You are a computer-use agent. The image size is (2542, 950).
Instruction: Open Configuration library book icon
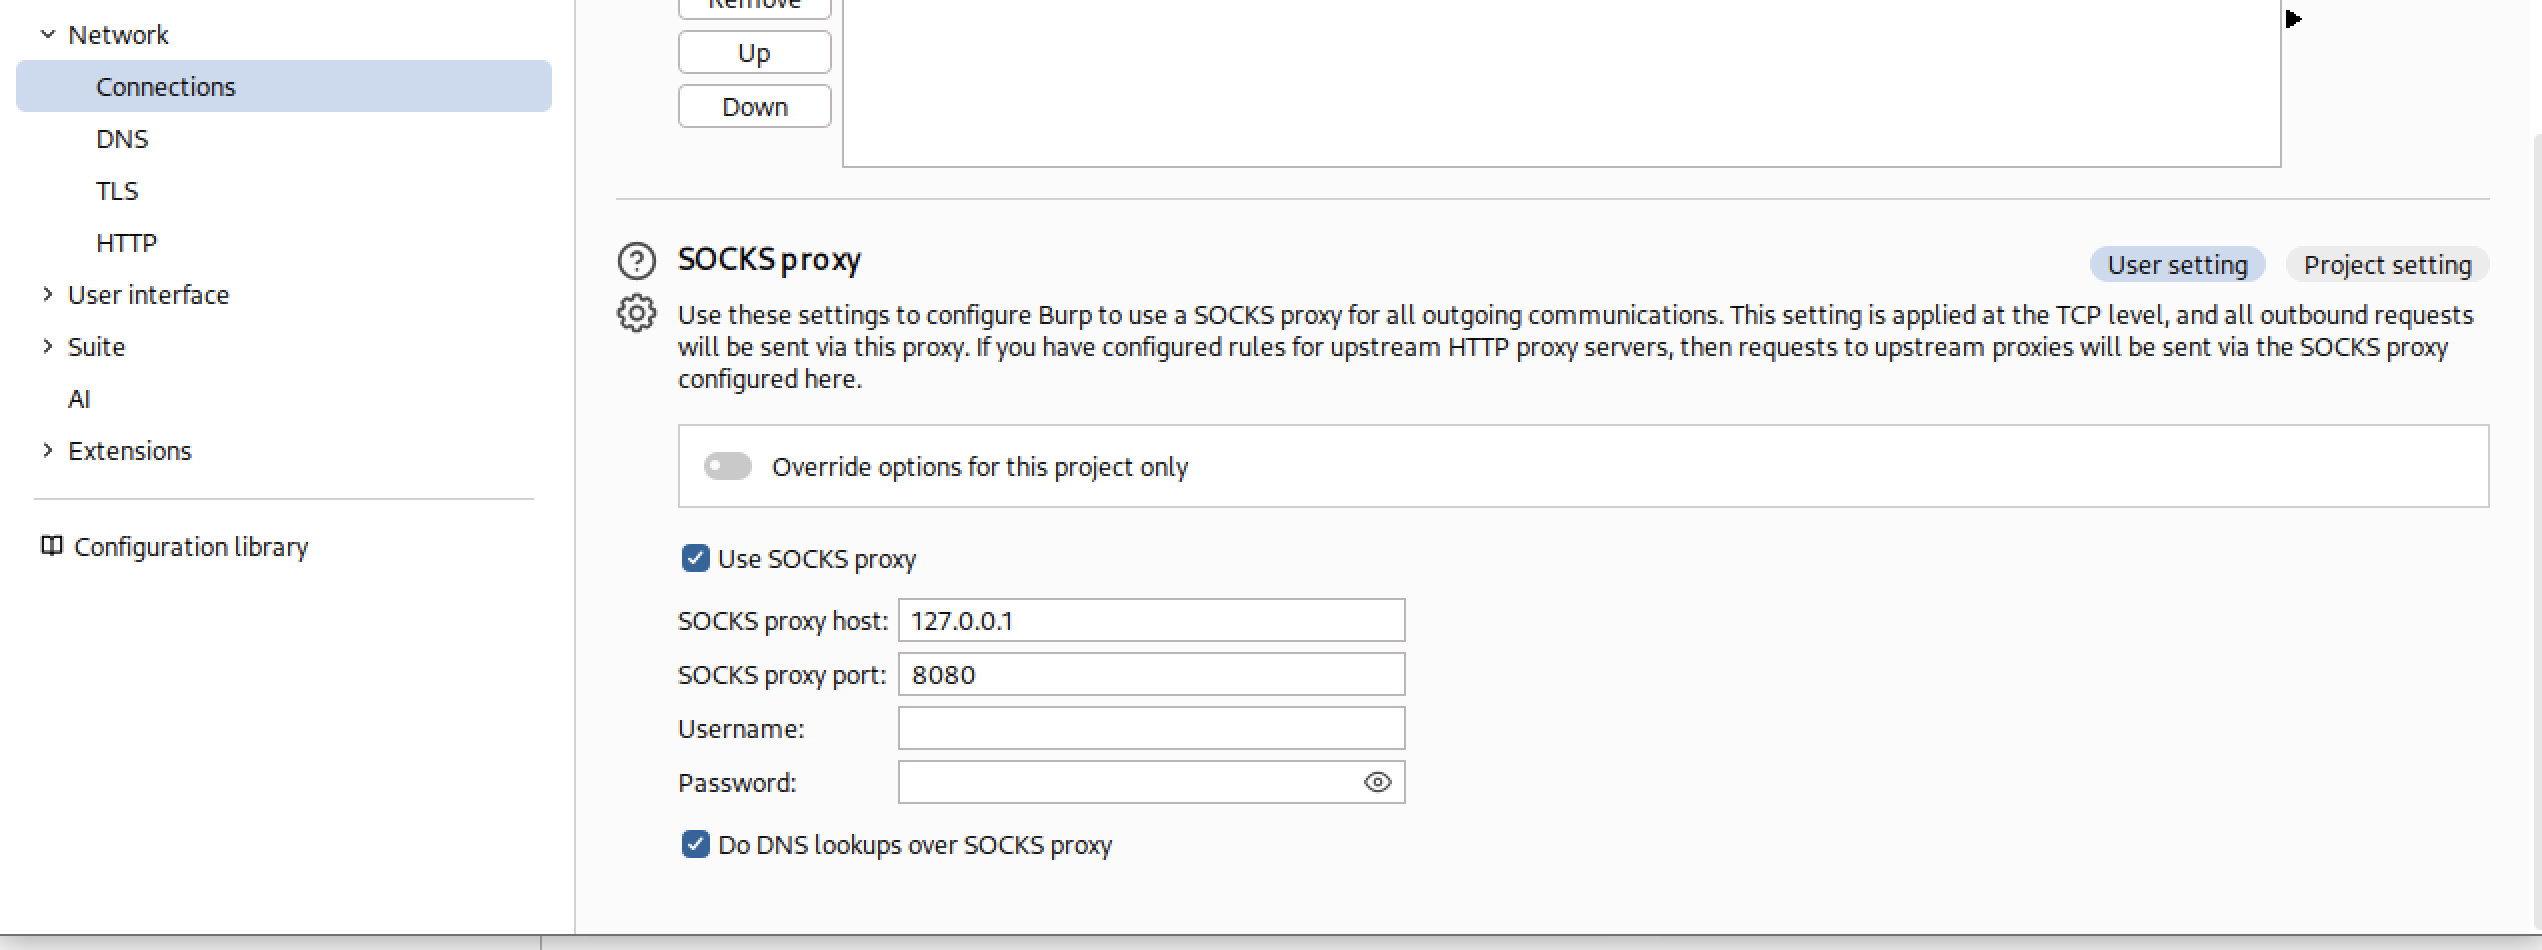click(51, 546)
